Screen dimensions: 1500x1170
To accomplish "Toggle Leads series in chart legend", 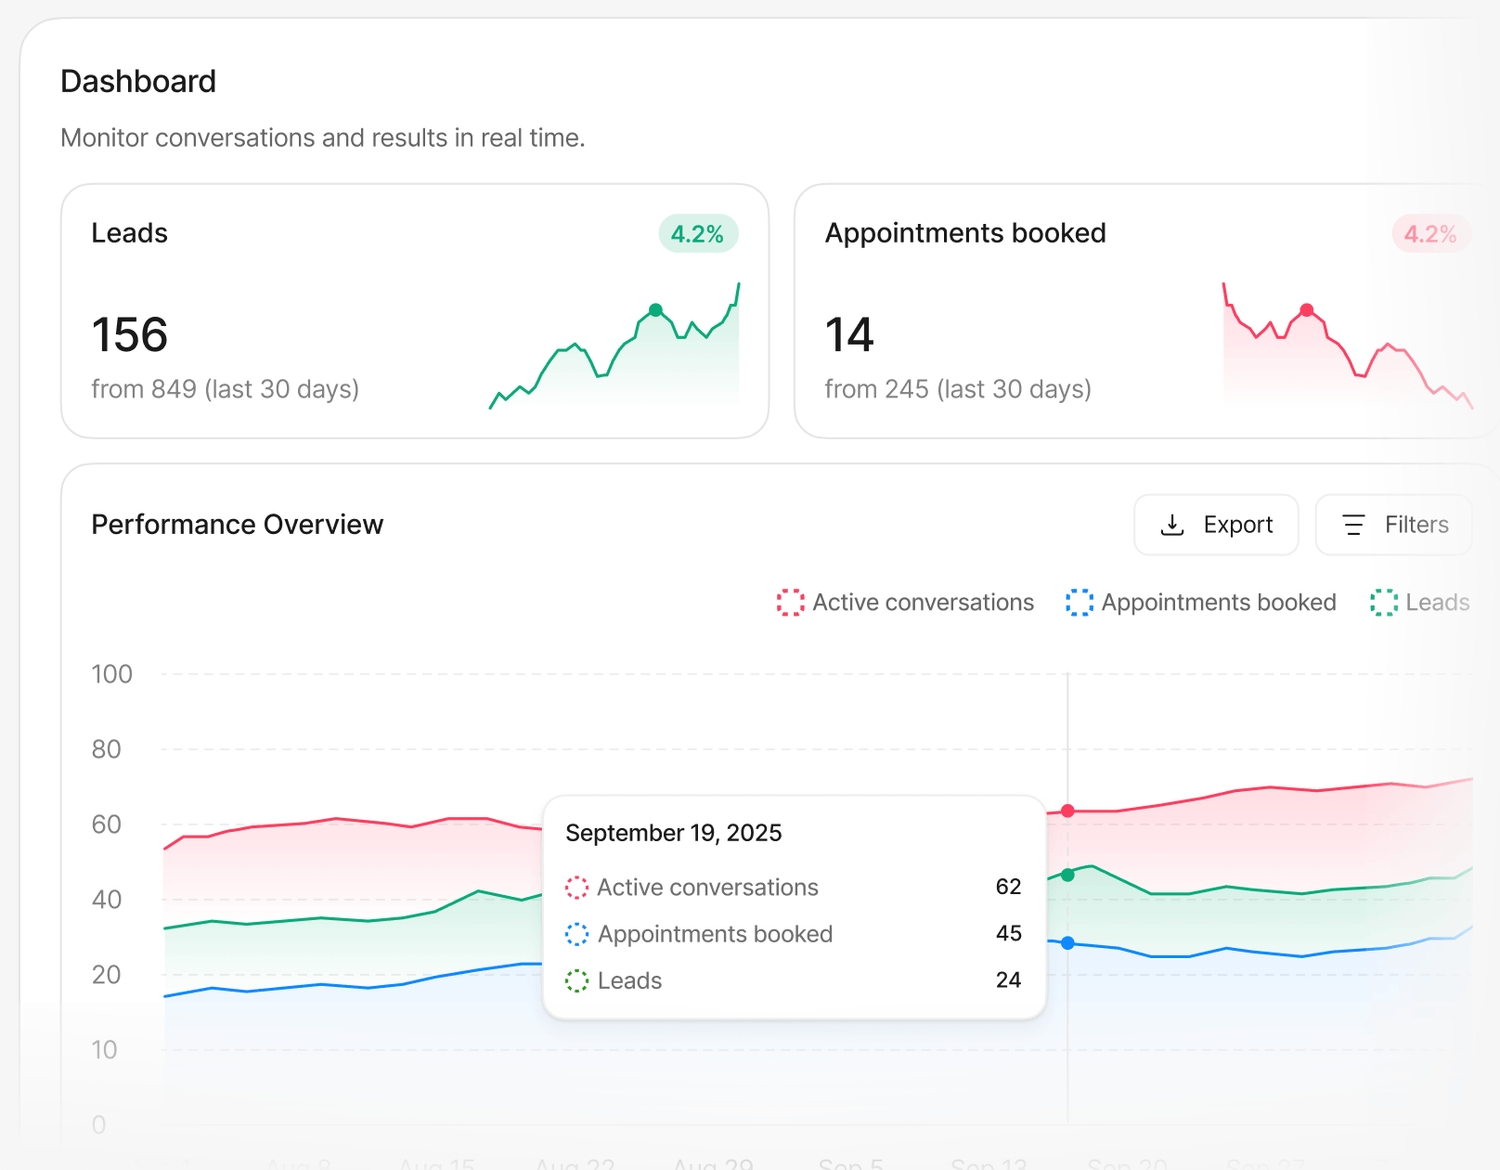I will [1420, 602].
